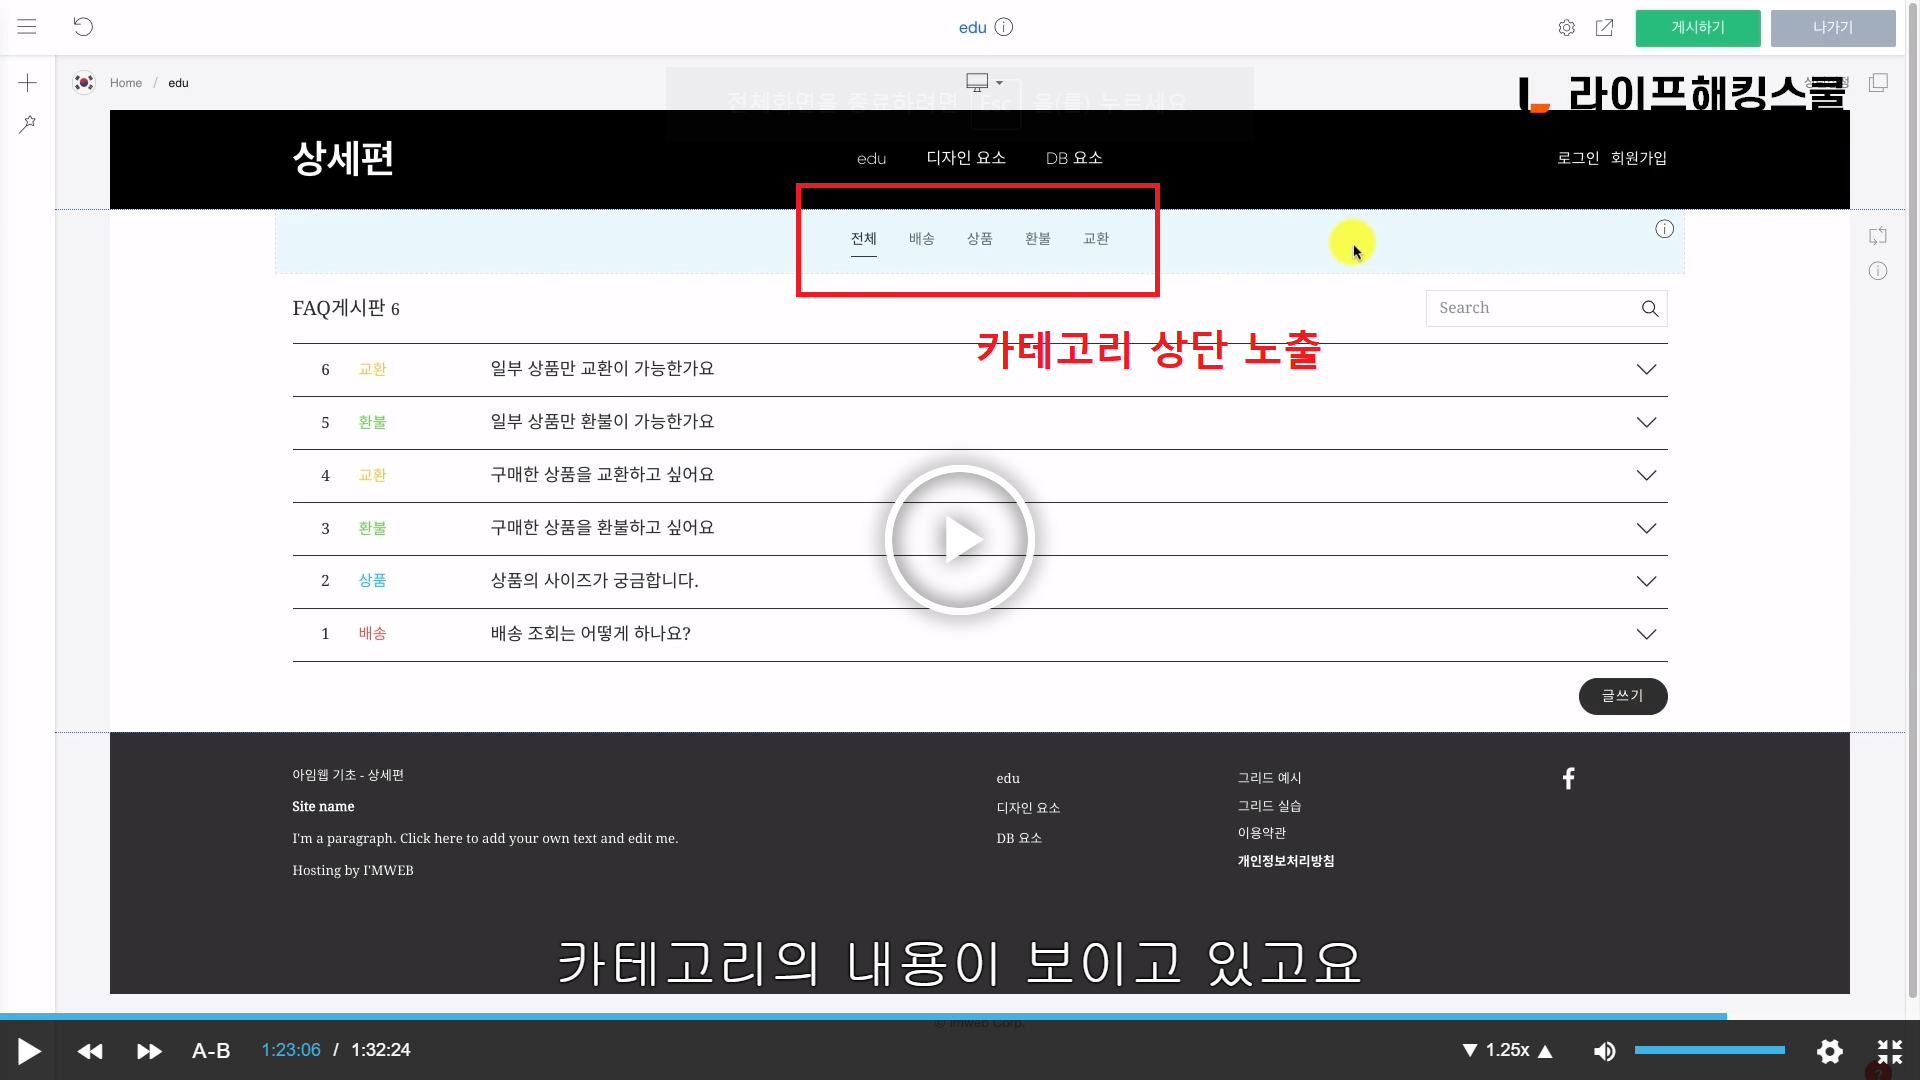Viewport: 1920px width, 1080px height.
Task: Click the undo arrow icon
Action: 83,27
